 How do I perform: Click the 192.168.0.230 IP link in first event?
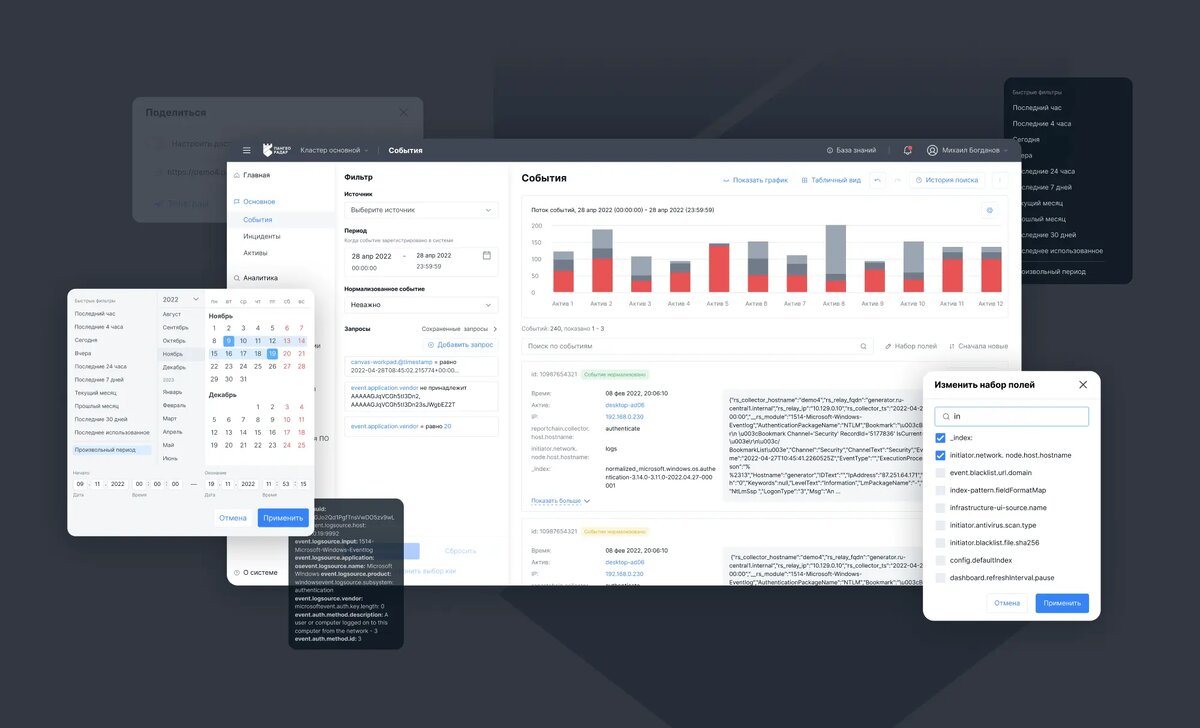point(626,416)
